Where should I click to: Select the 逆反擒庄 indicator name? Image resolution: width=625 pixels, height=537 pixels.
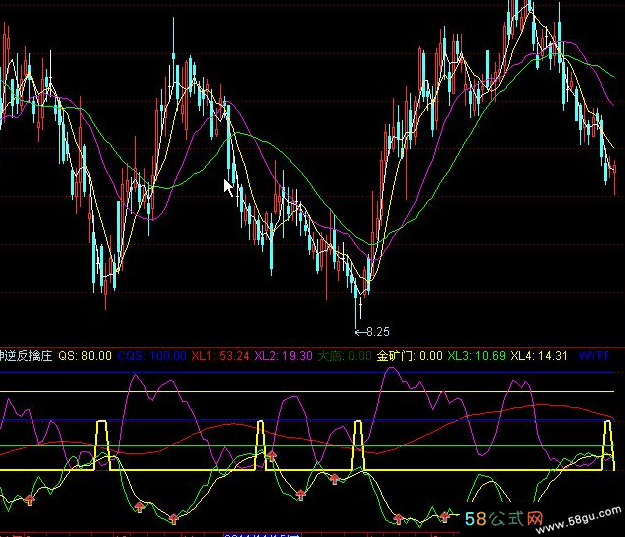coord(26,355)
